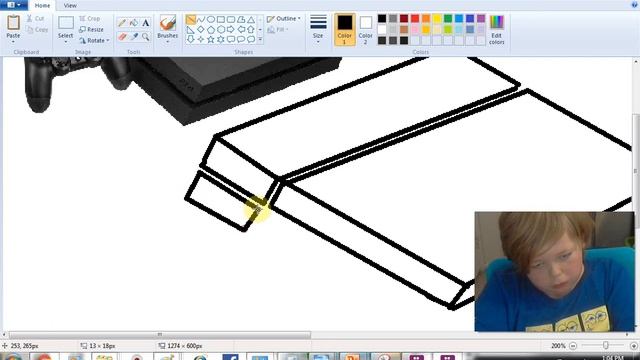Pick the dark red color swatch
The width and height of the screenshot is (640, 360).
[x=404, y=18]
